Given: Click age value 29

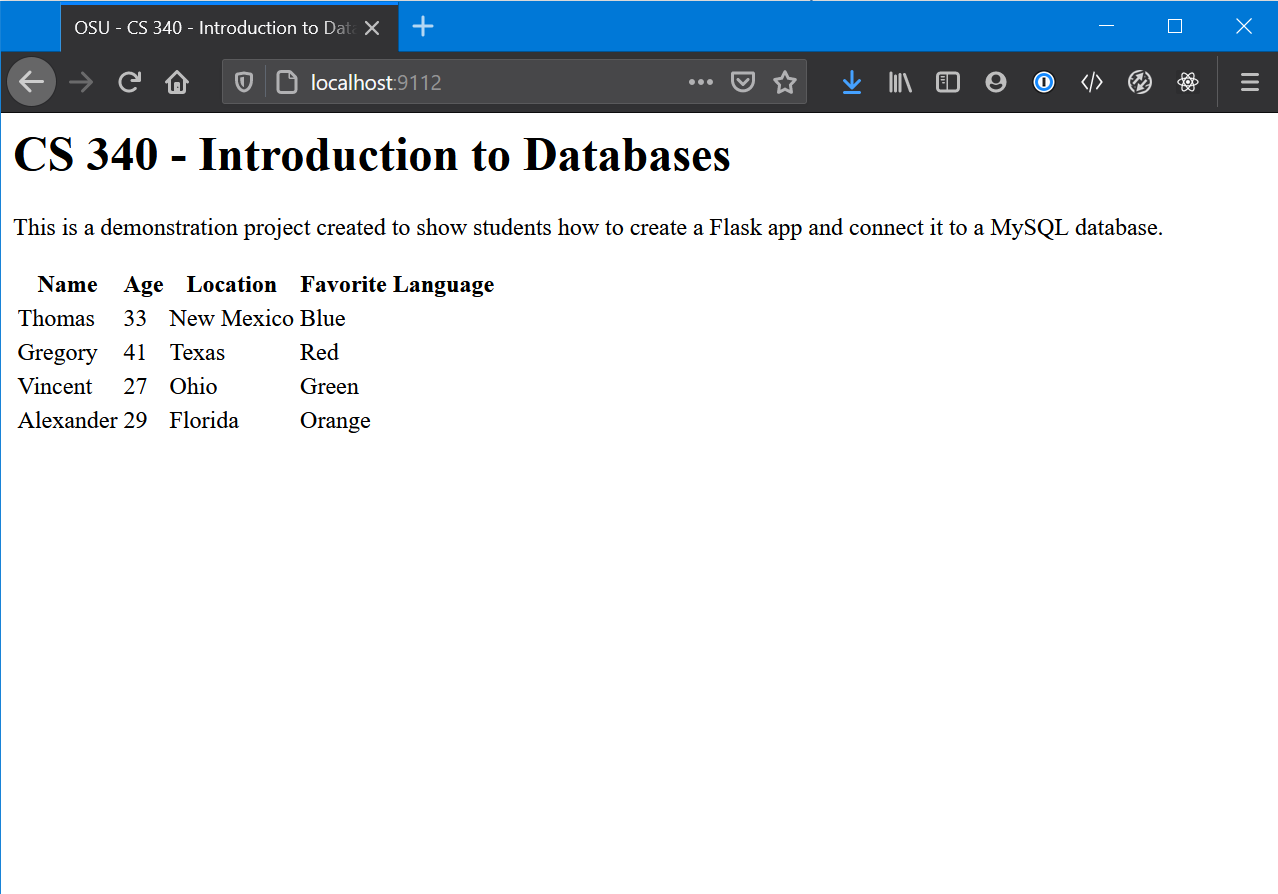Looking at the screenshot, I should (135, 420).
